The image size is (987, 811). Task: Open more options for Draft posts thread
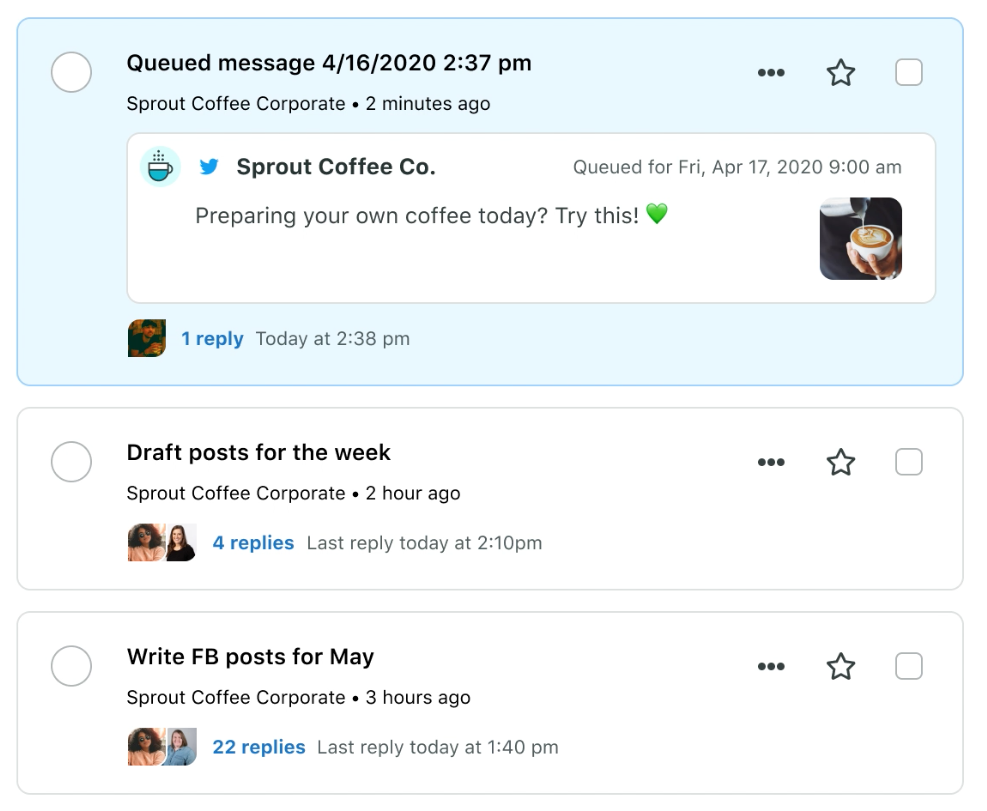coord(771,462)
